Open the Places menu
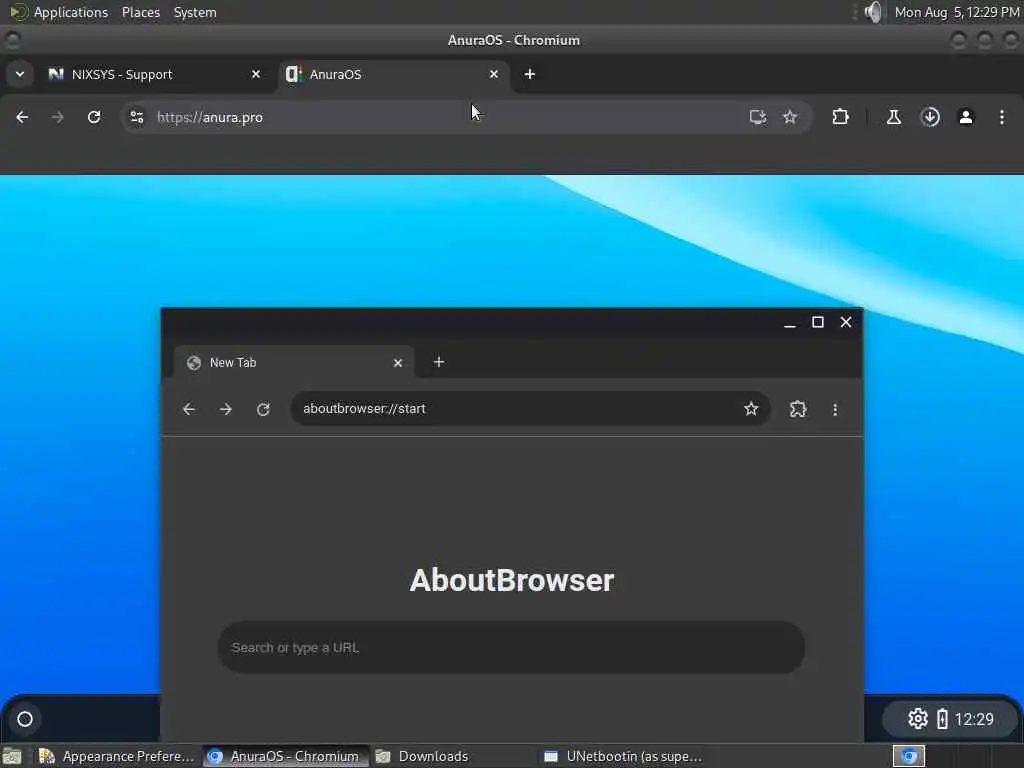Image resolution: width=1024 pixels, height=768 pixels. point(141,12)
